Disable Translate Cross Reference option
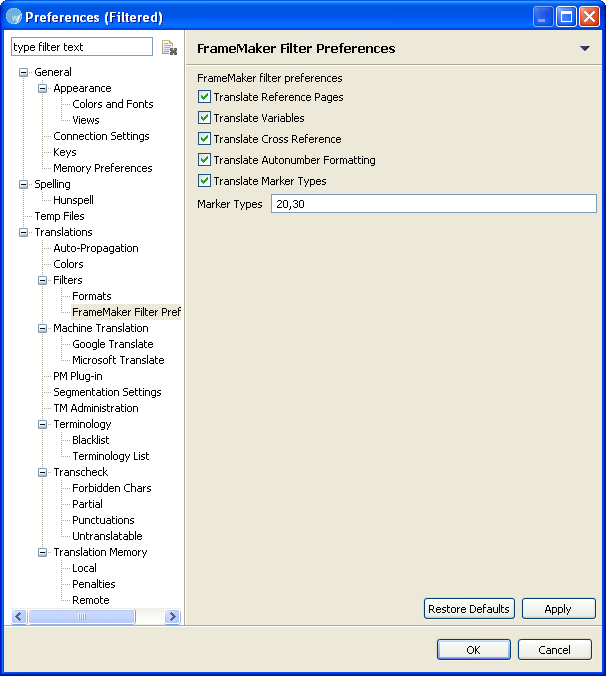 [204, 139]
